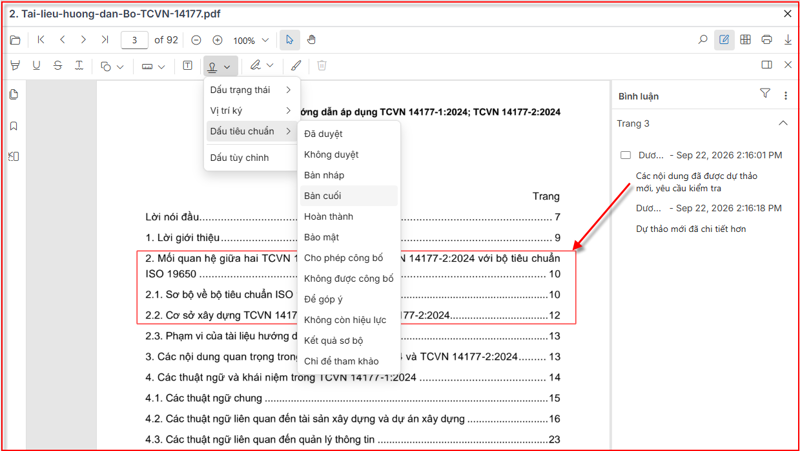Select Không được công bố stamp
The width and height of the screenshot is (800, 451).
348,279
